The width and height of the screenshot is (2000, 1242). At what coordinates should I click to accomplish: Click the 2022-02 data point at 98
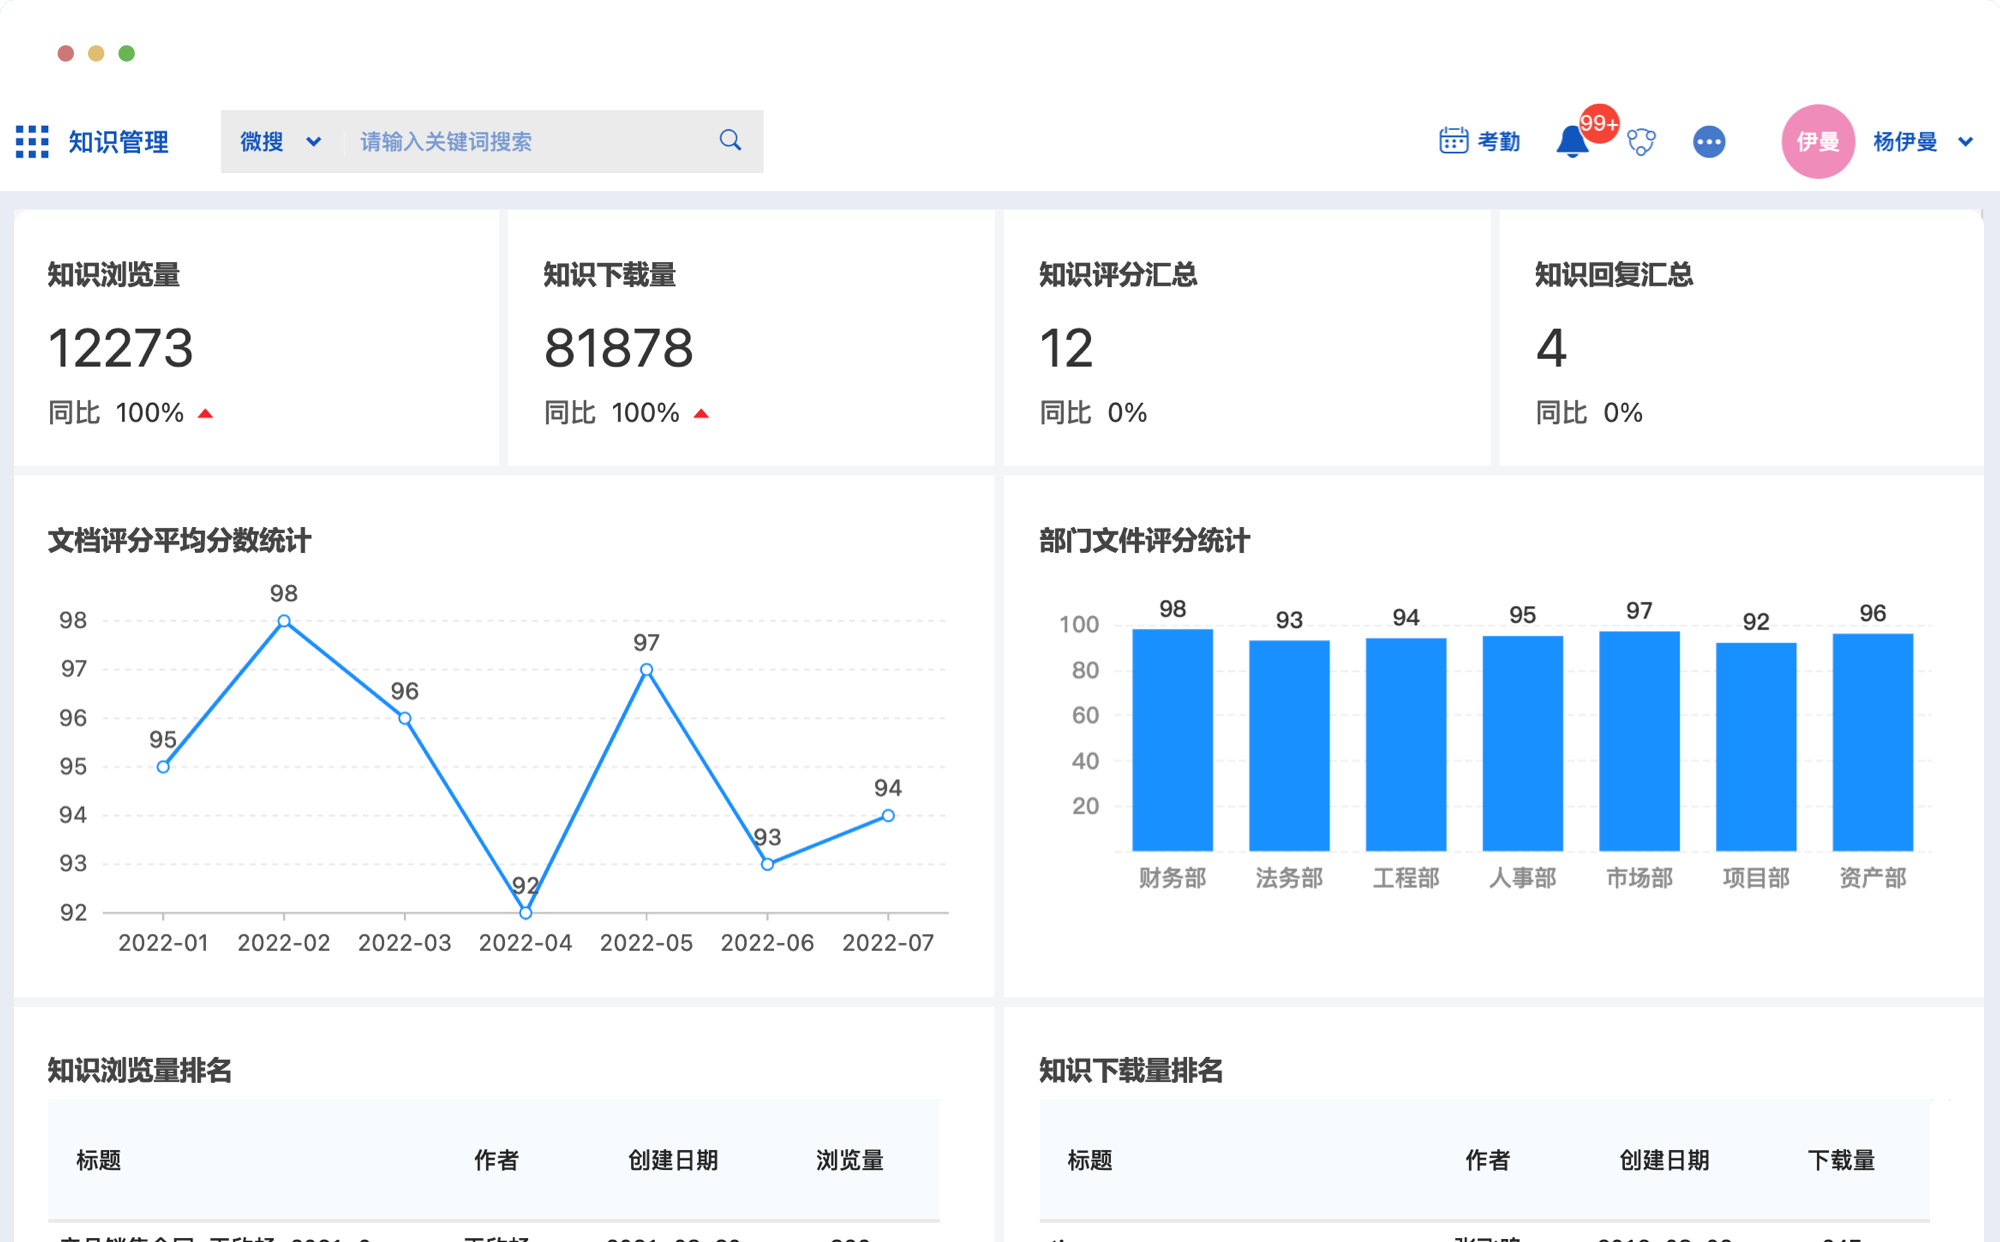click(284, 621)
